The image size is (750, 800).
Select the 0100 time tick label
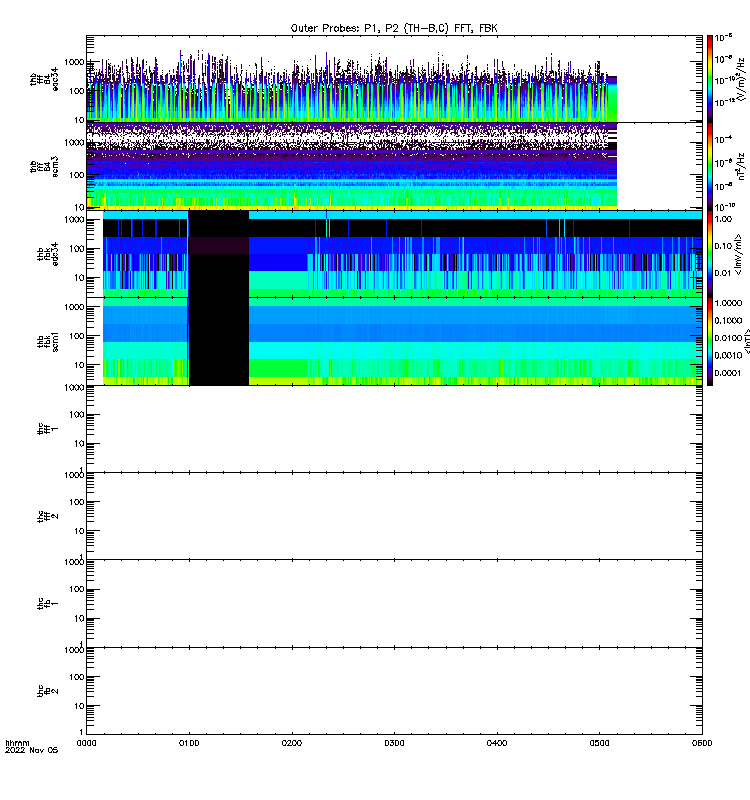[189, 743]
